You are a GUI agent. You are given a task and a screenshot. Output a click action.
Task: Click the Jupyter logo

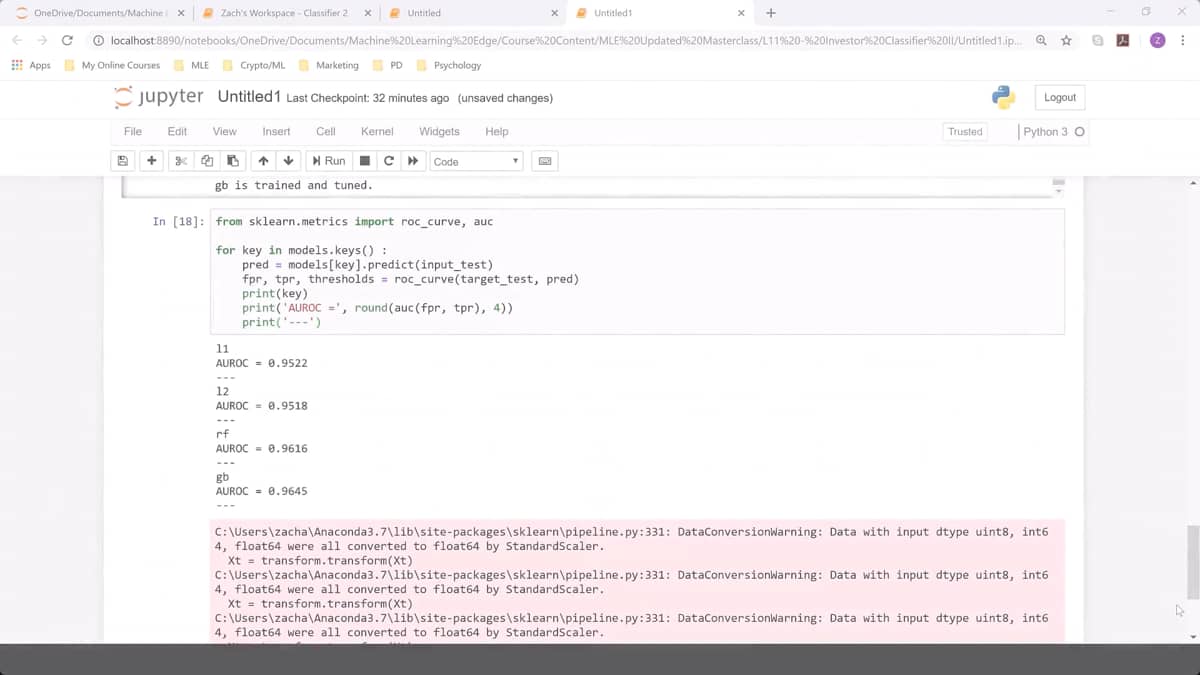[x=159, y=97]
